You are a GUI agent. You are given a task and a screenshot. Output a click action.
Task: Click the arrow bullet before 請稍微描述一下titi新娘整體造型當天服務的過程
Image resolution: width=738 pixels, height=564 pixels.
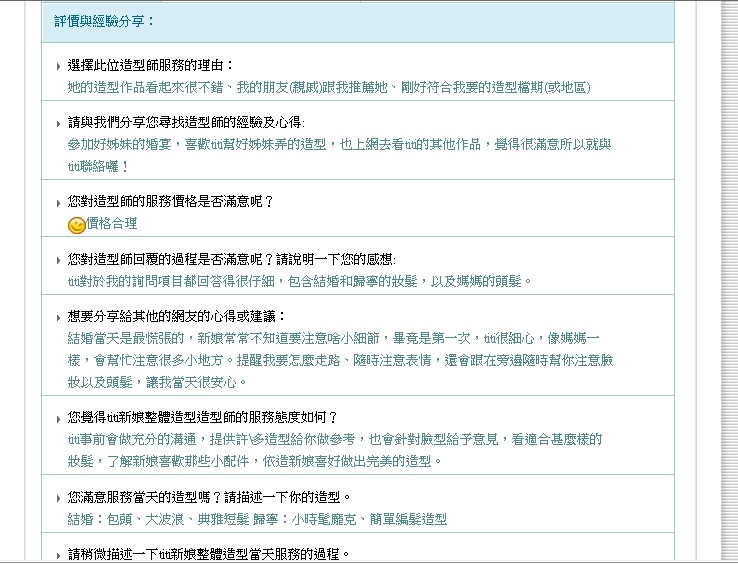(58, 556)
